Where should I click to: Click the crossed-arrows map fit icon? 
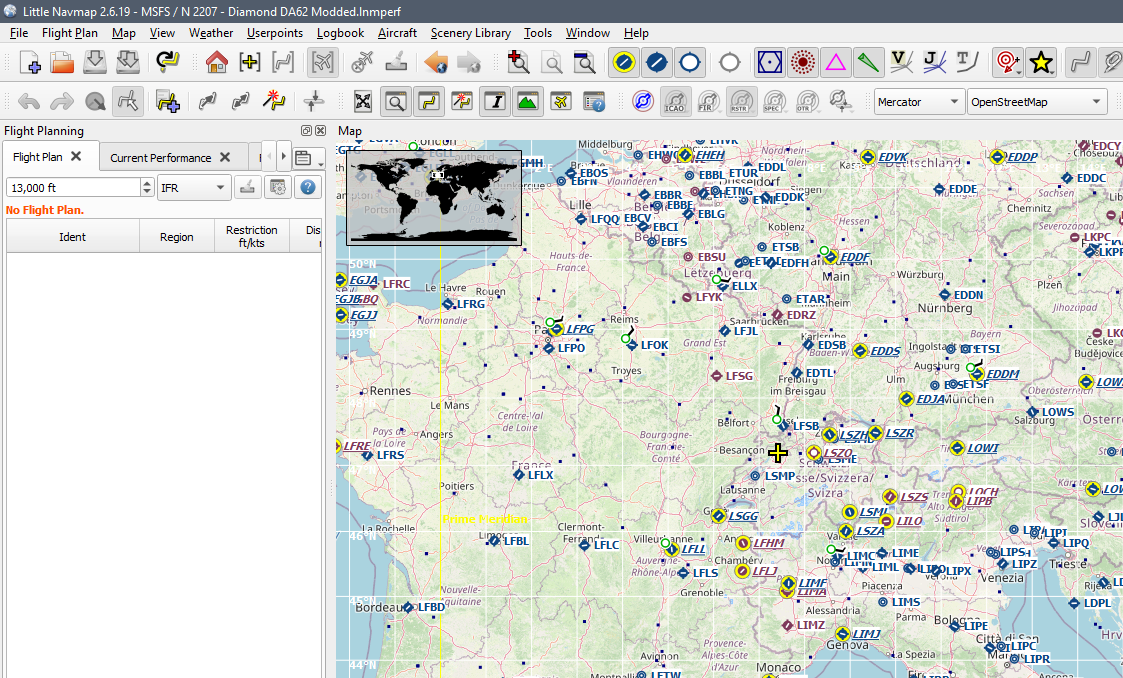pos(363,102)
